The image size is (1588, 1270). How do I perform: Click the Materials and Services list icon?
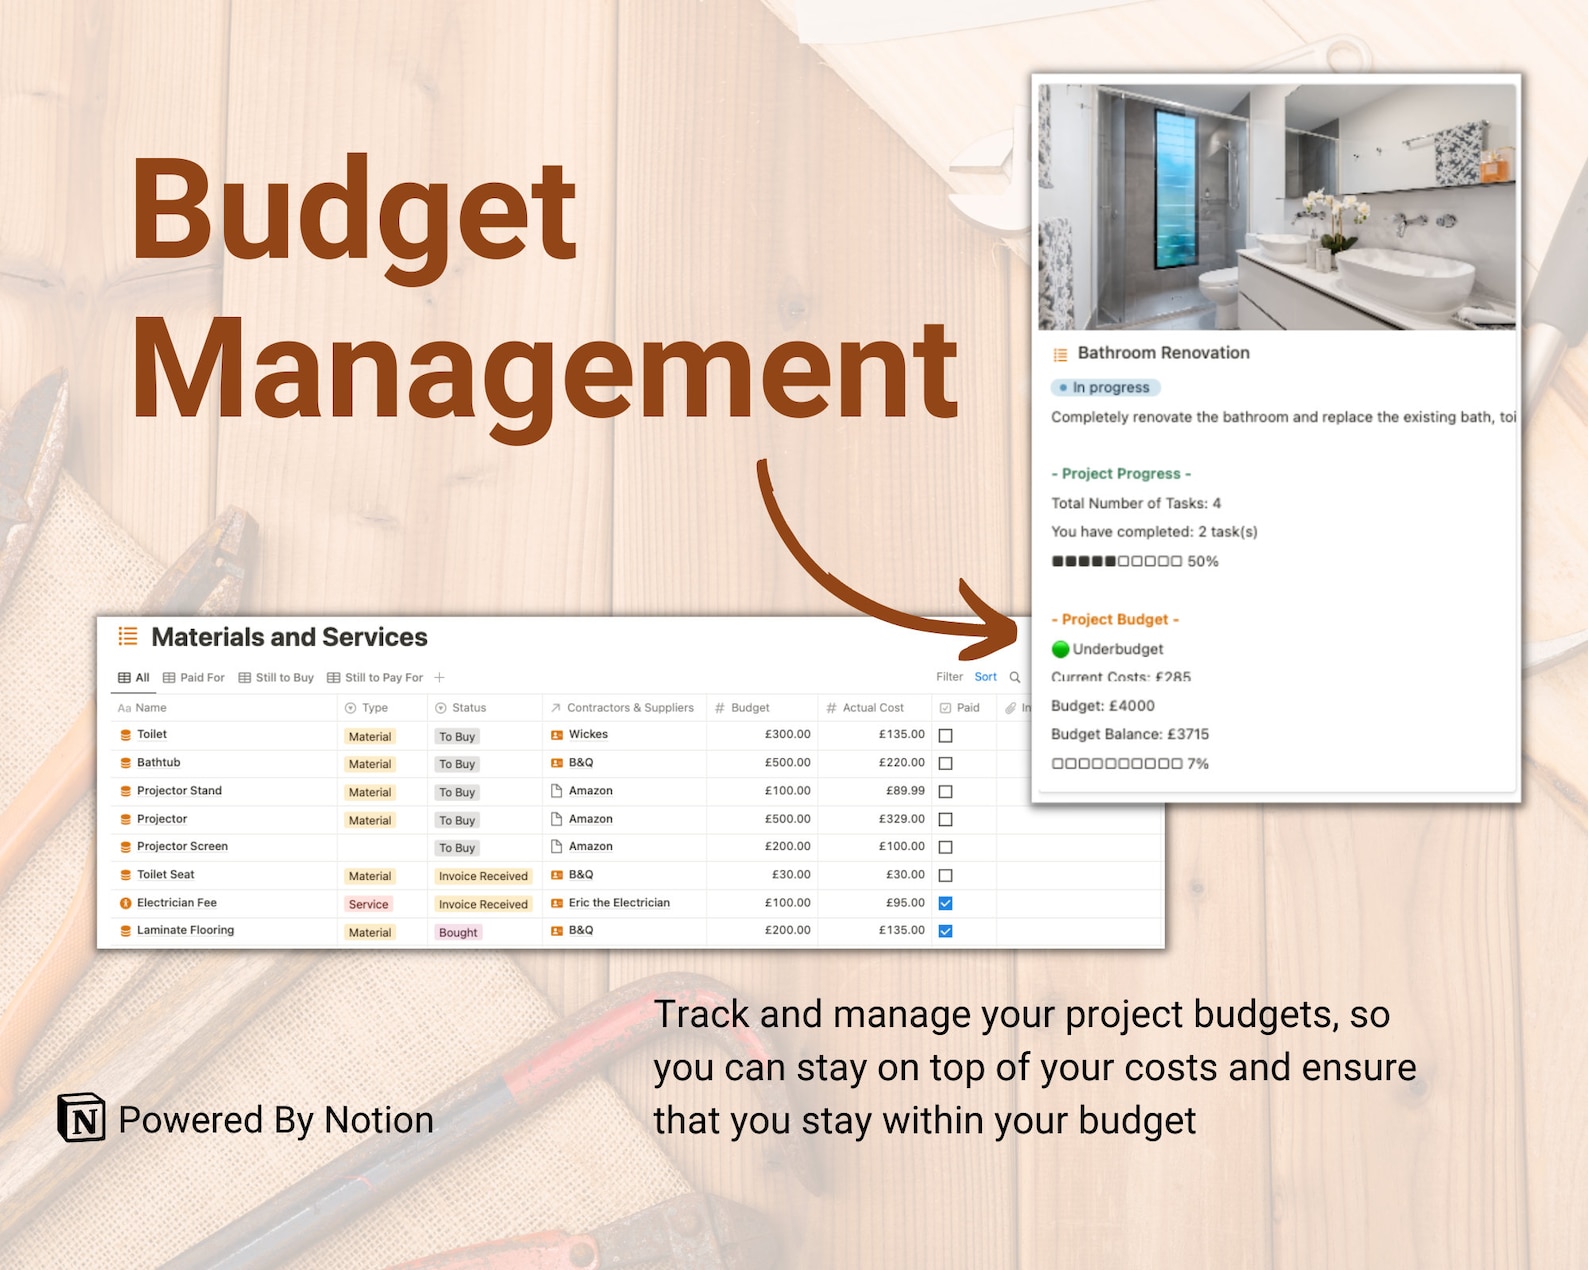[x=128, y=636]
